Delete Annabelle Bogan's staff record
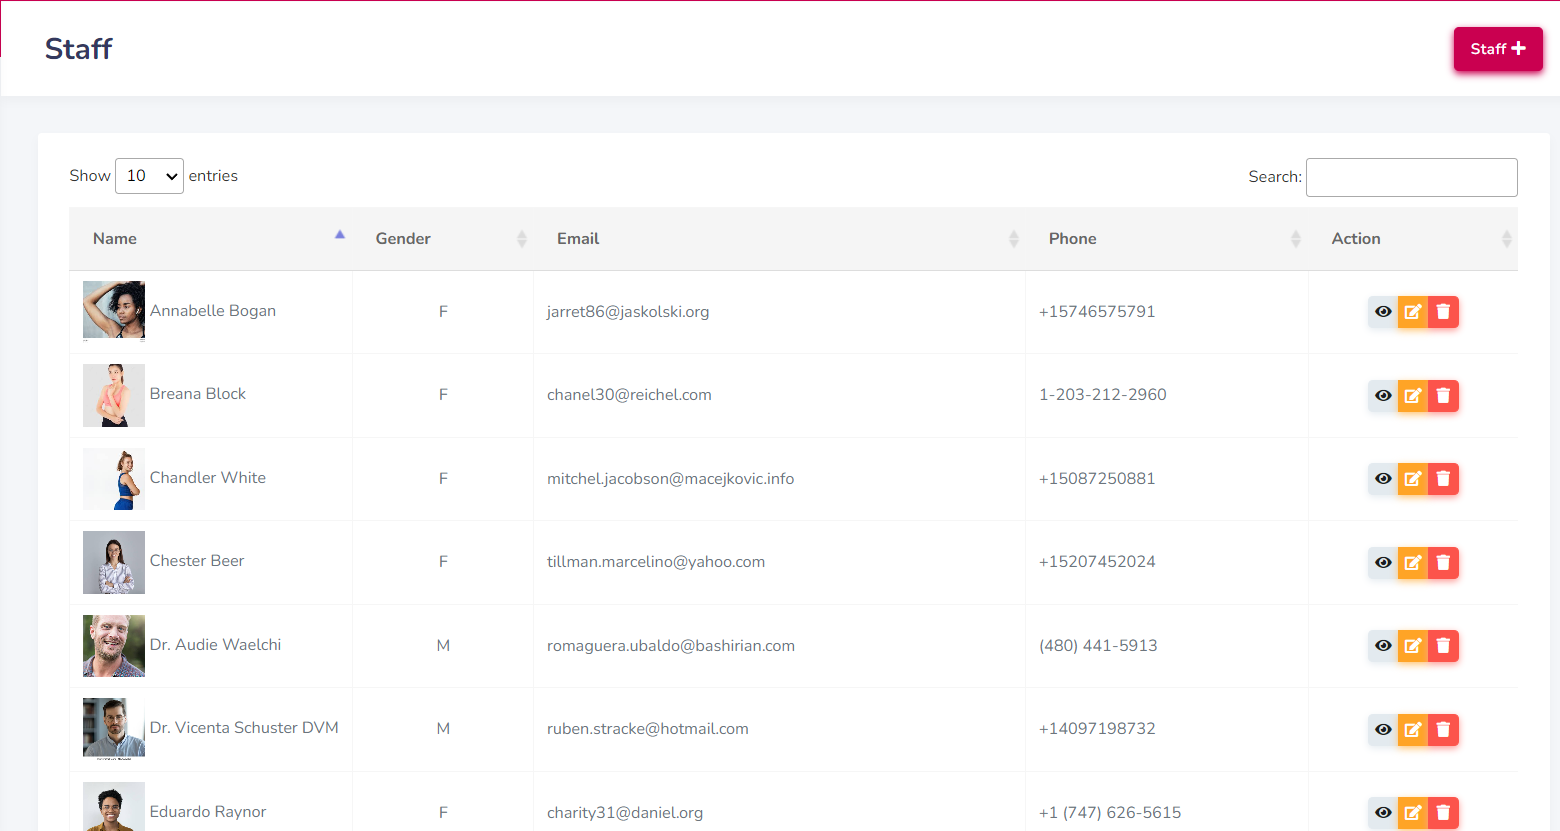 click(x=1443, y=312)
